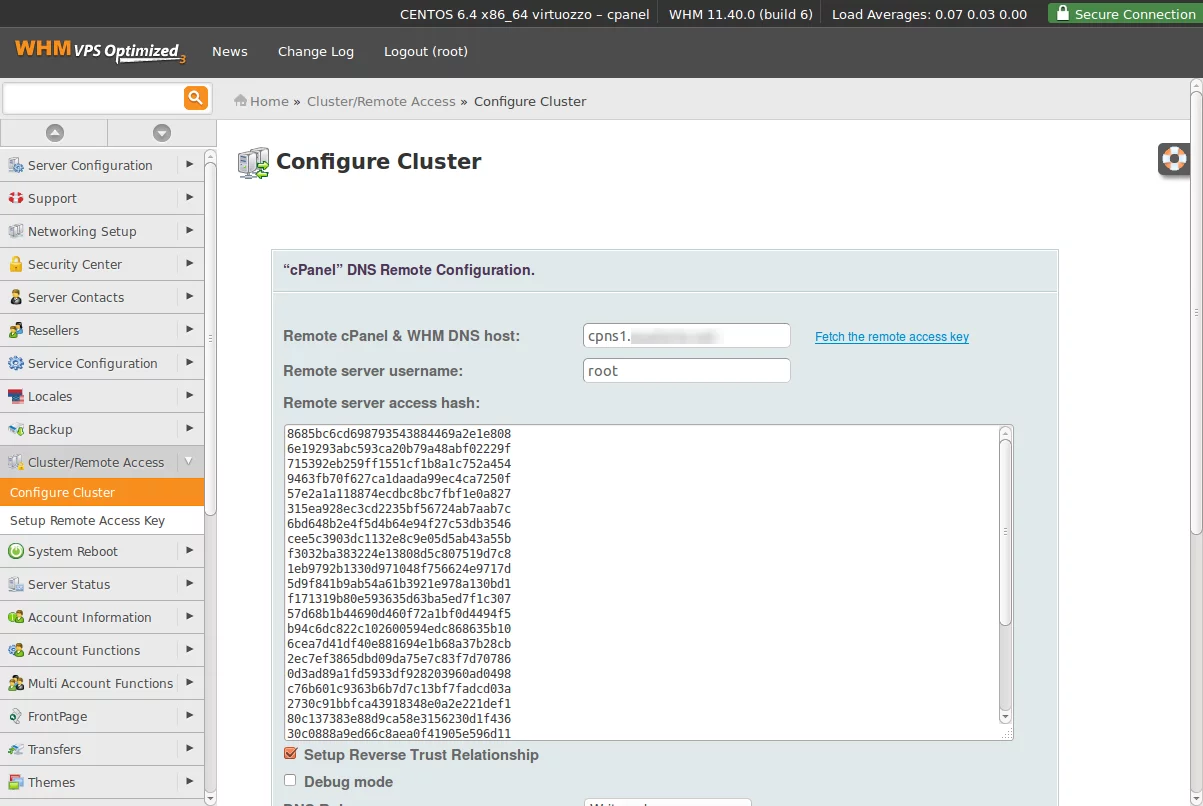This screenshot has width=1203, height=806.
Task: Click the Cluster/Remote Access icon
Action: point(15,462)
